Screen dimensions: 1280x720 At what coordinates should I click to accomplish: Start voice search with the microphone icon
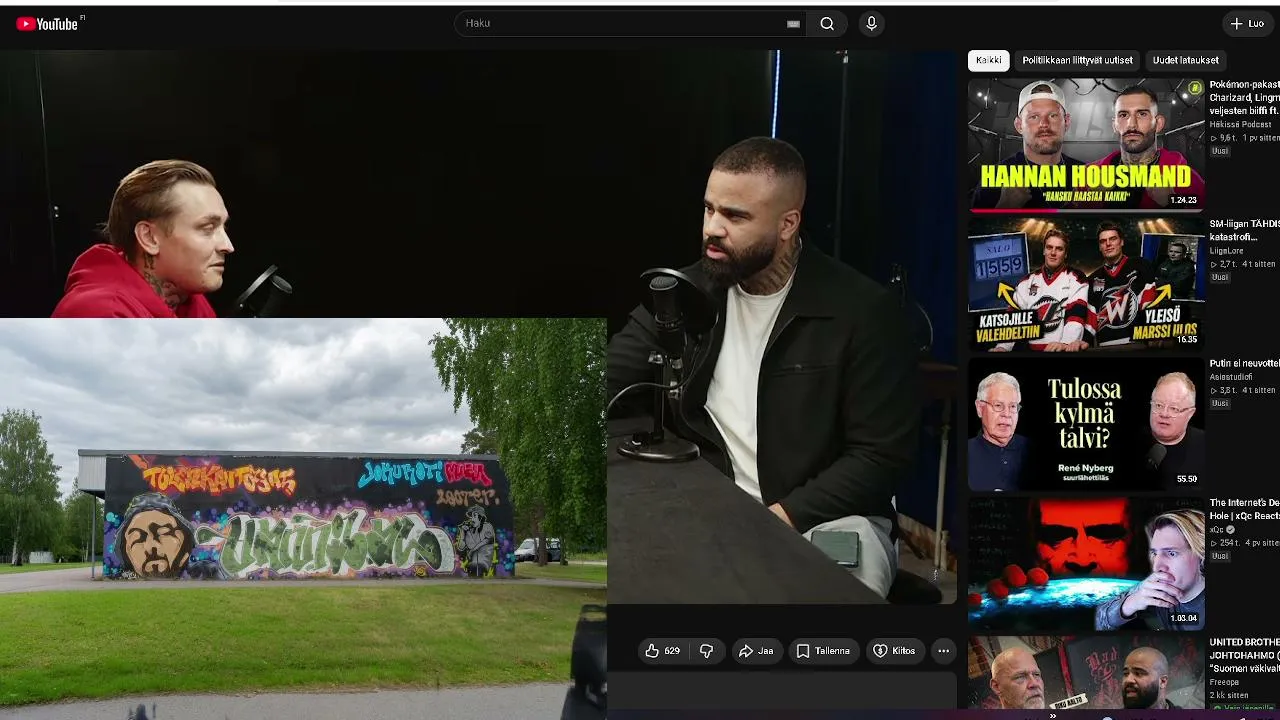pos(872,24)
